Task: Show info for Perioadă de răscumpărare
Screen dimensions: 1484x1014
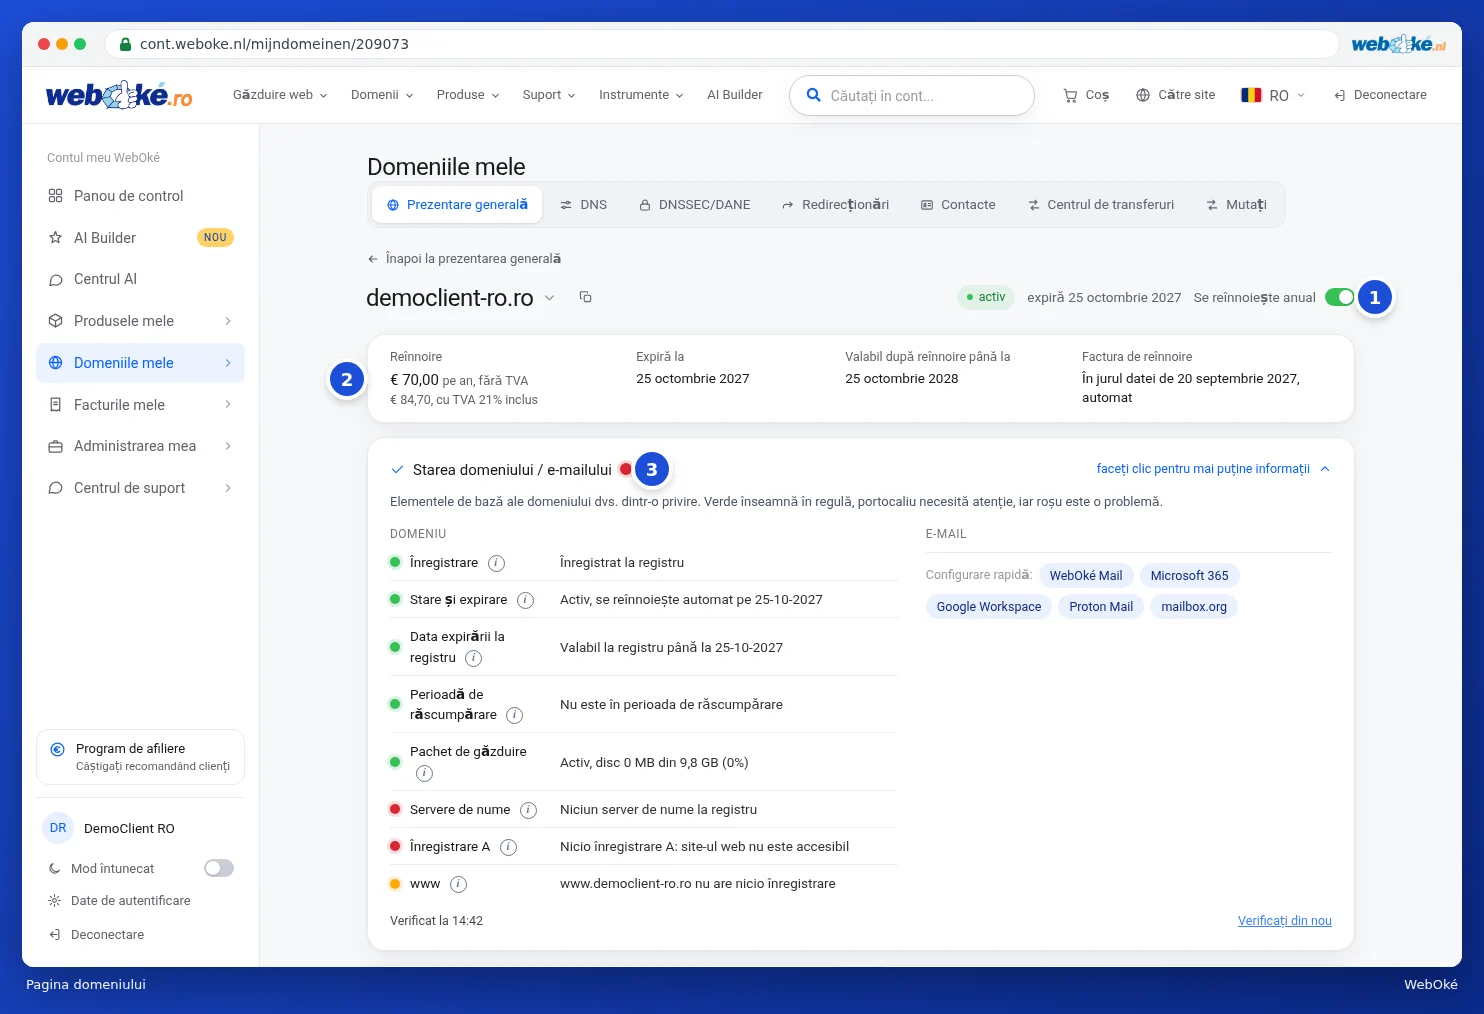Action: click(x=515, y=715)
